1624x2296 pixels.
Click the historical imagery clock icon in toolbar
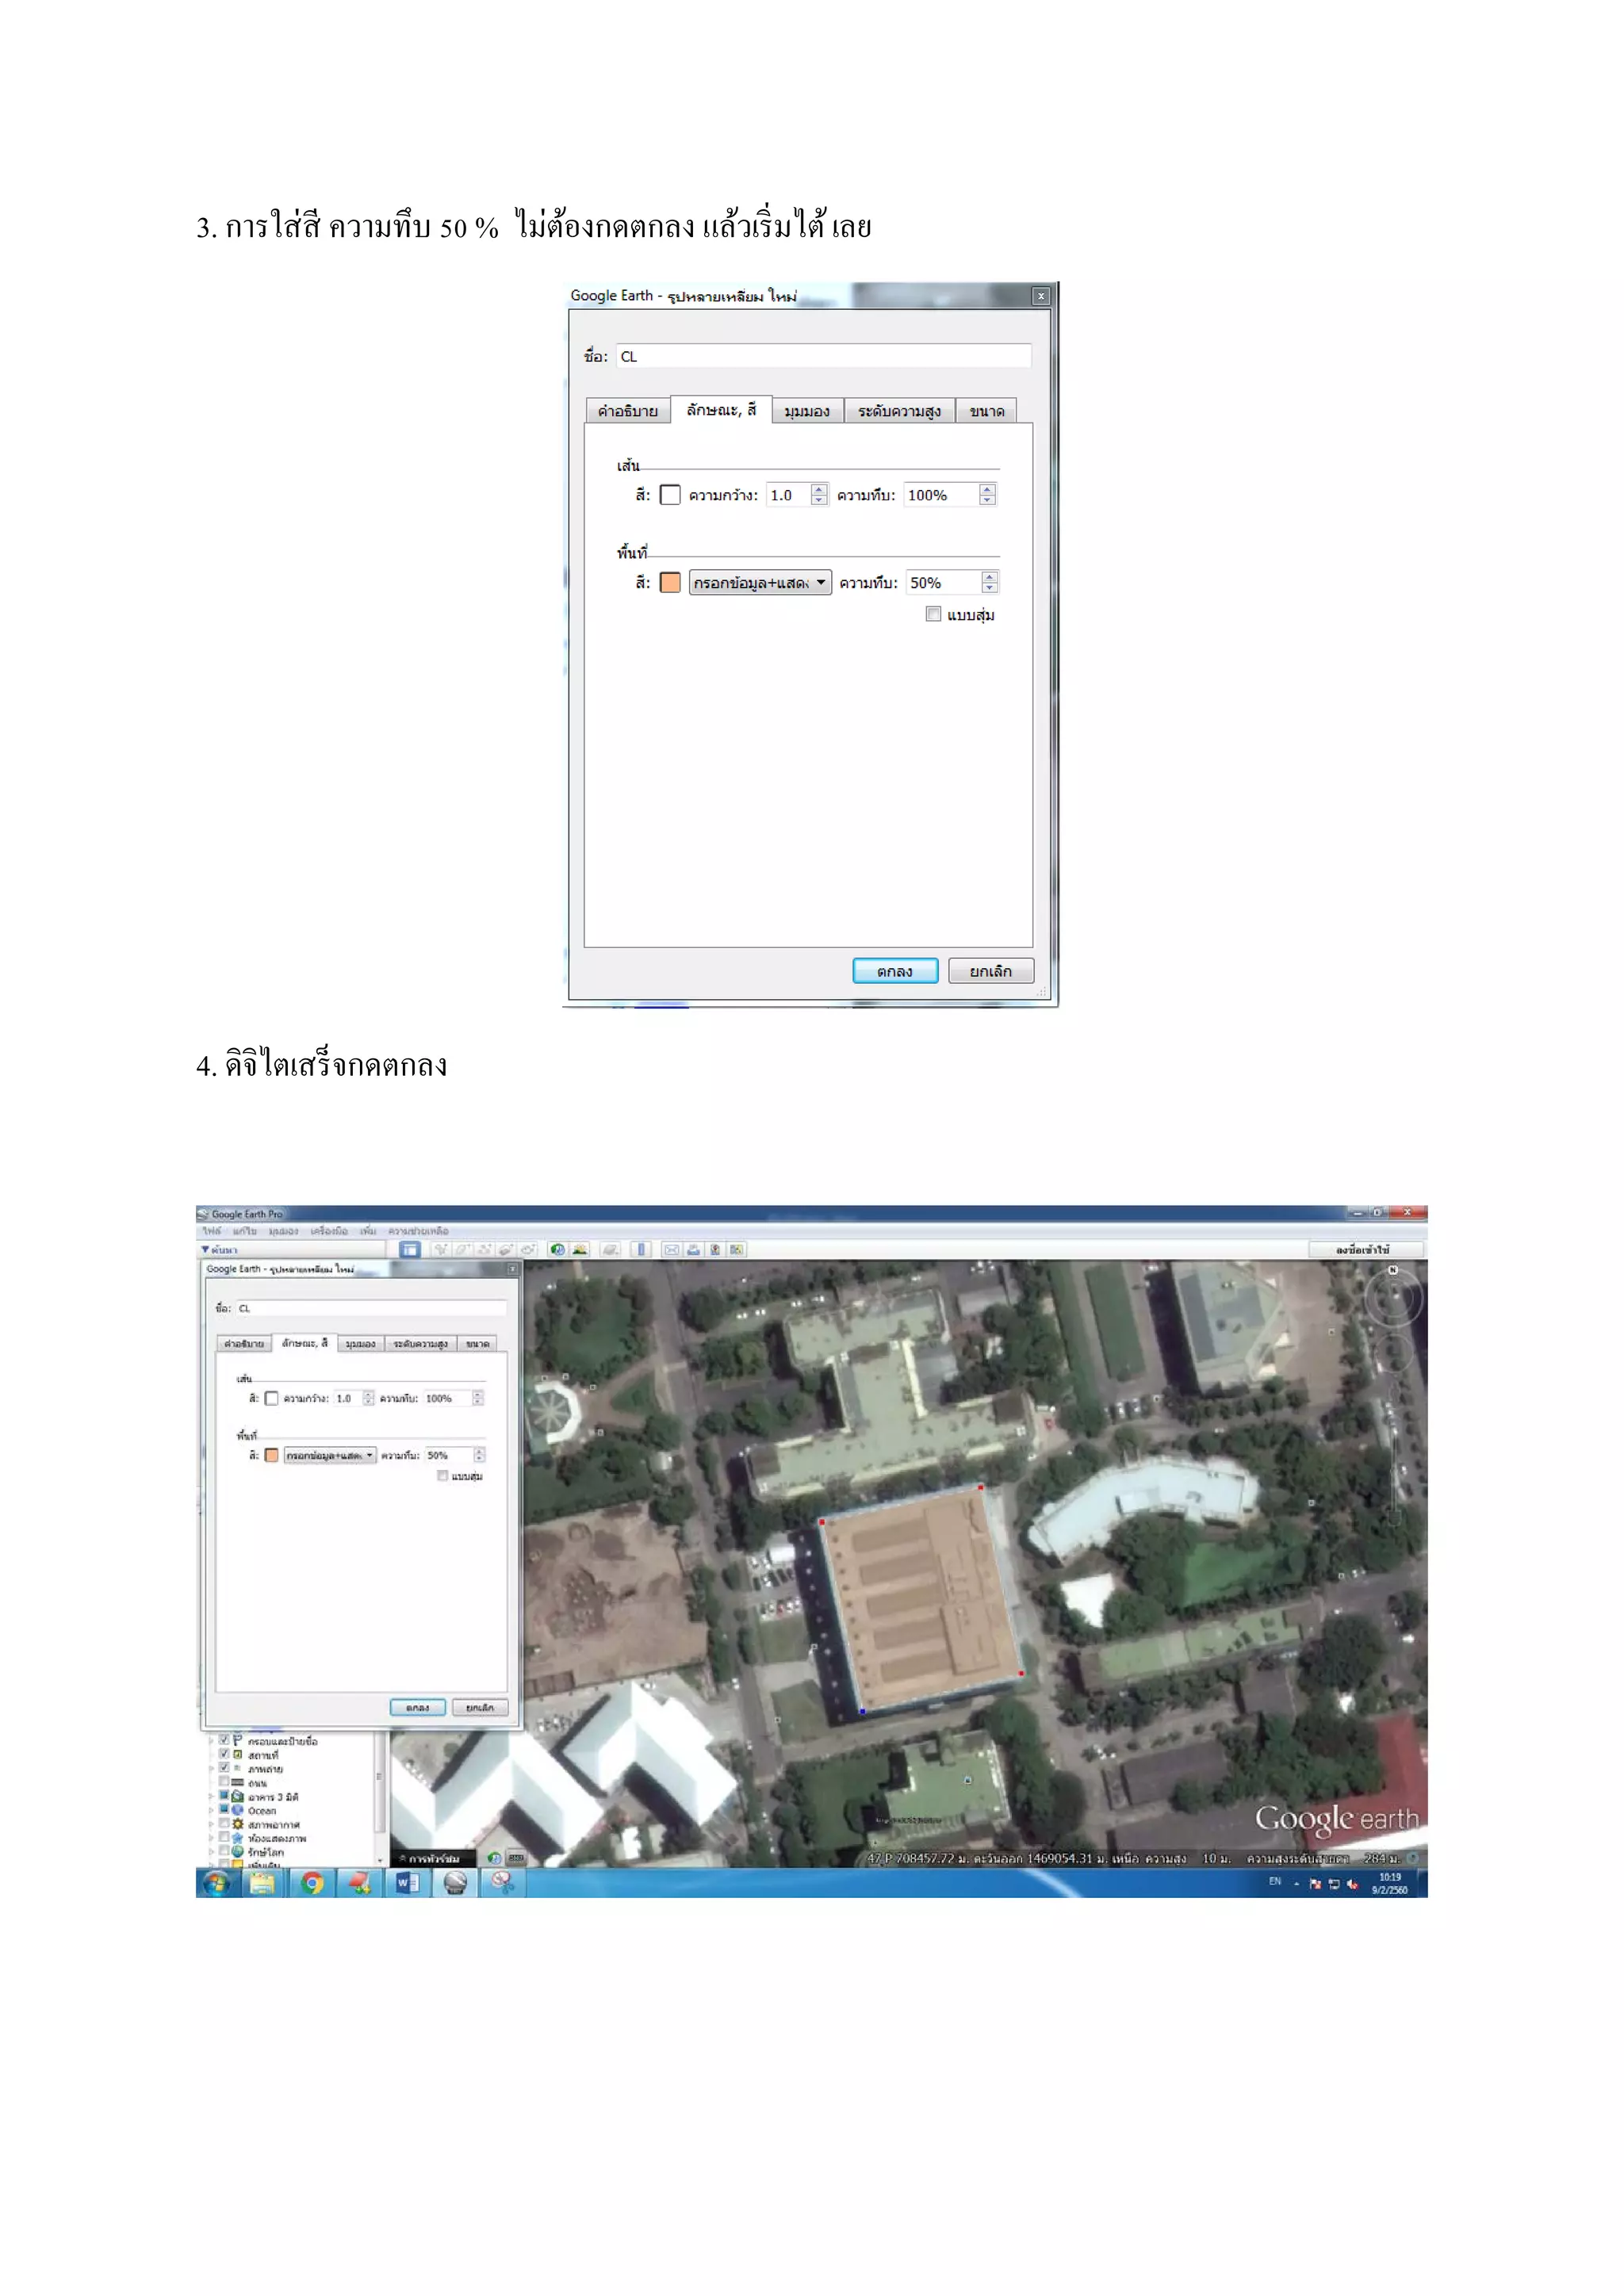pyautogui.click(x=558, y=1250)
